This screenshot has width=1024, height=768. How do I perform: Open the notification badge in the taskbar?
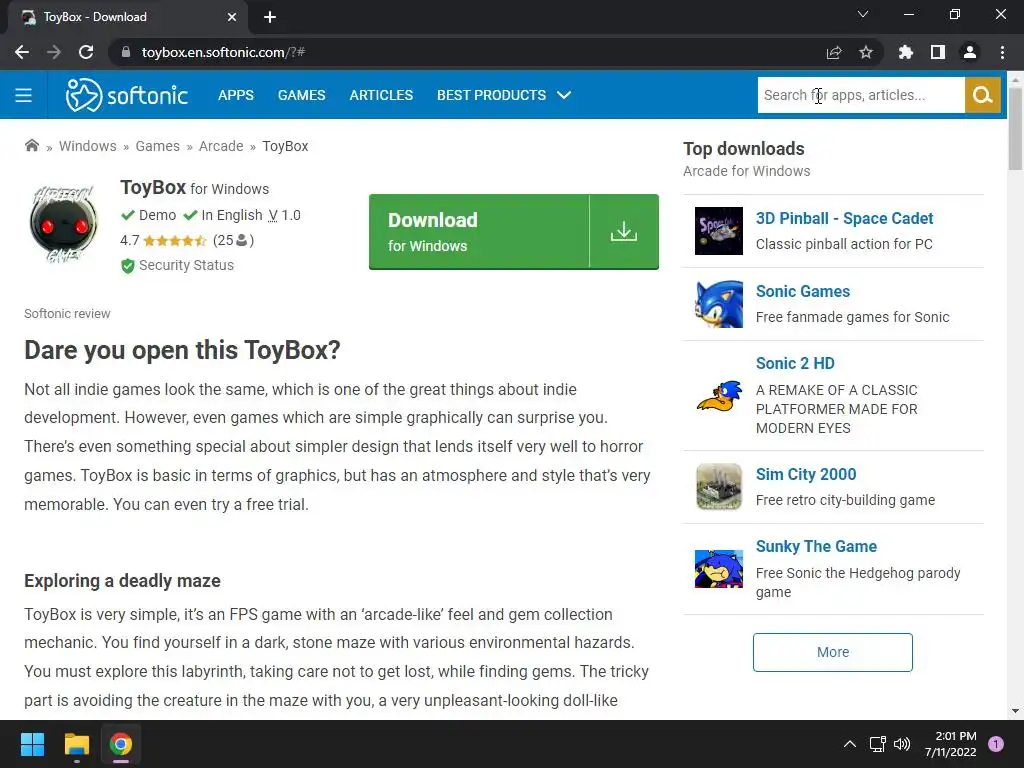[x=996, y=744]
